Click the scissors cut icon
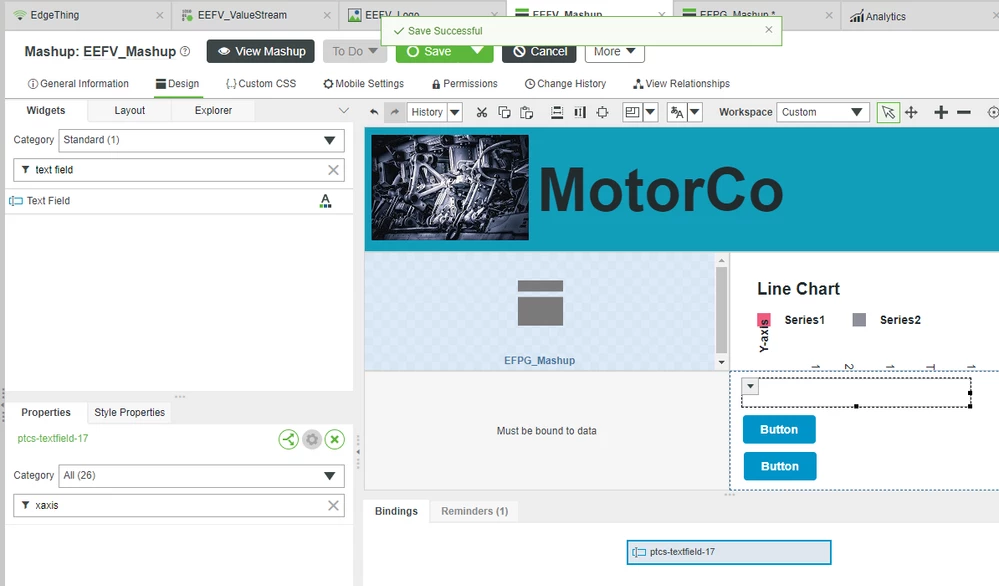The width and height of the screenshot is (999, 586). click(482, 113)
